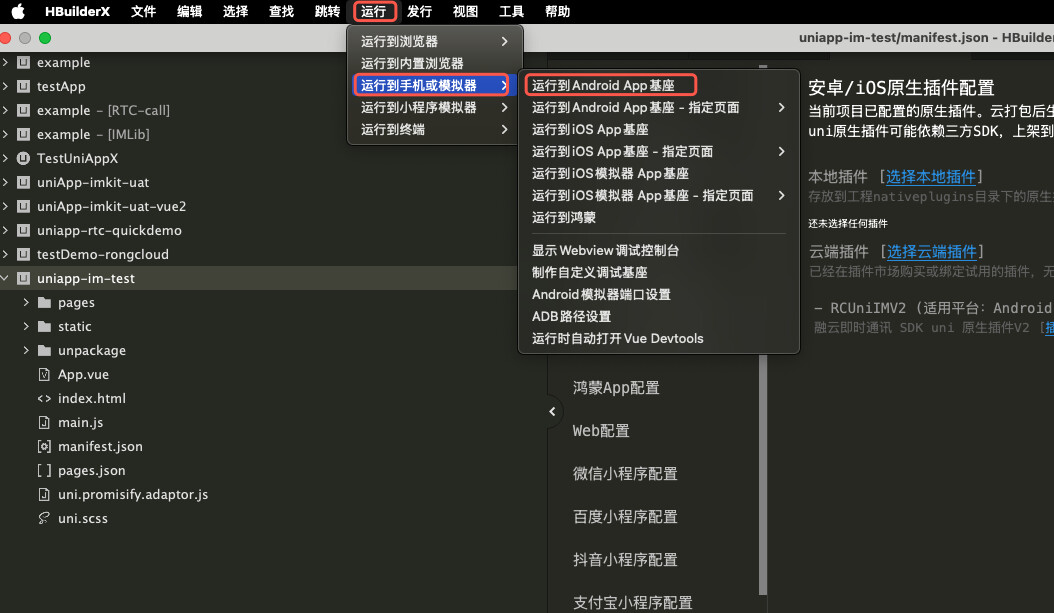Open the 发行 menu in menu bar
Viewport: 1054px width, 613px height.
point(419,12)
